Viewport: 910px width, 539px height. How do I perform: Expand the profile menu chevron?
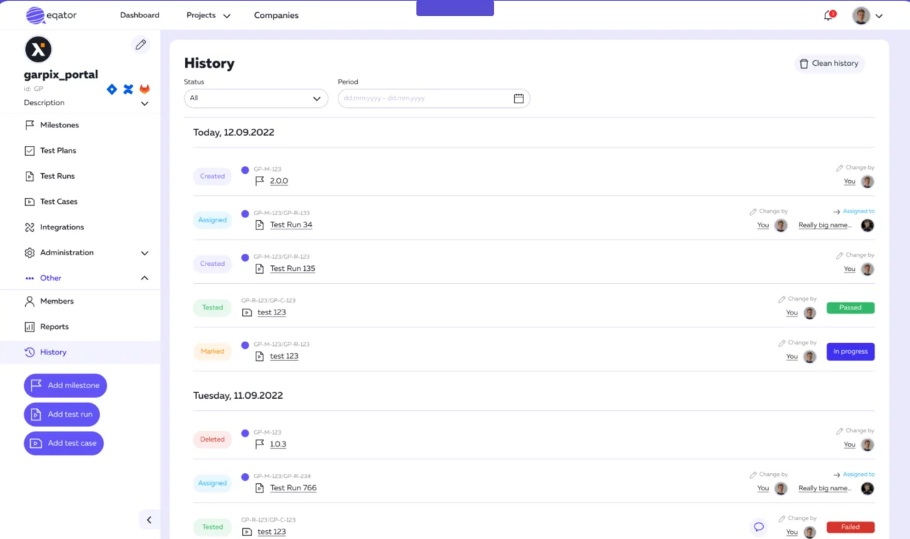[x=879, y=16]
